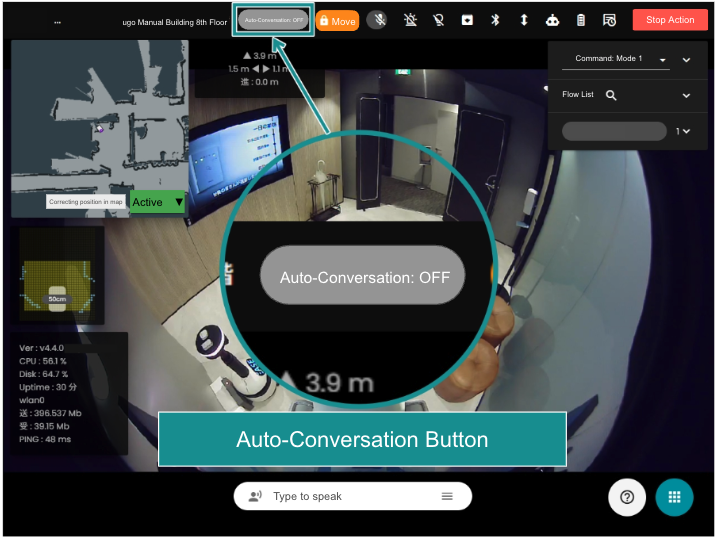Click the CPU : 56.1 % status text
Image resolution: width=715 pixels, height=538 pixels.
click(x=42, y=361)
